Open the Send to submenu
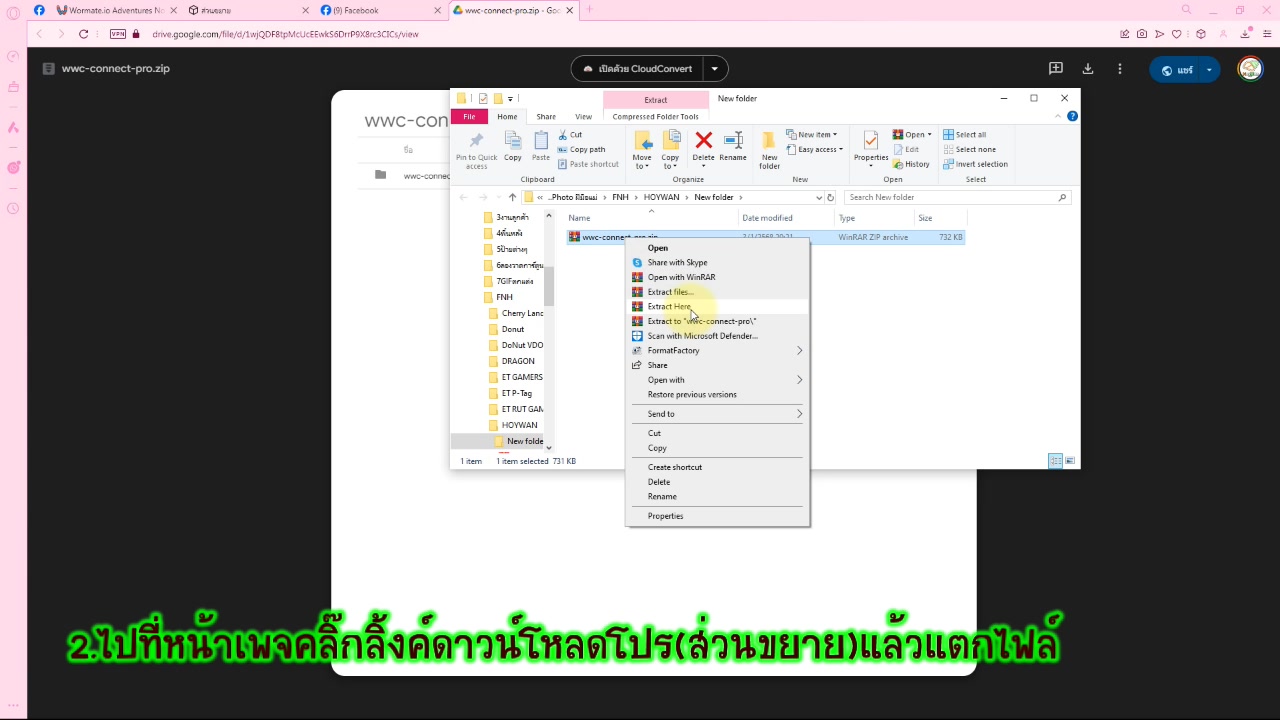 tap(717, 414)
